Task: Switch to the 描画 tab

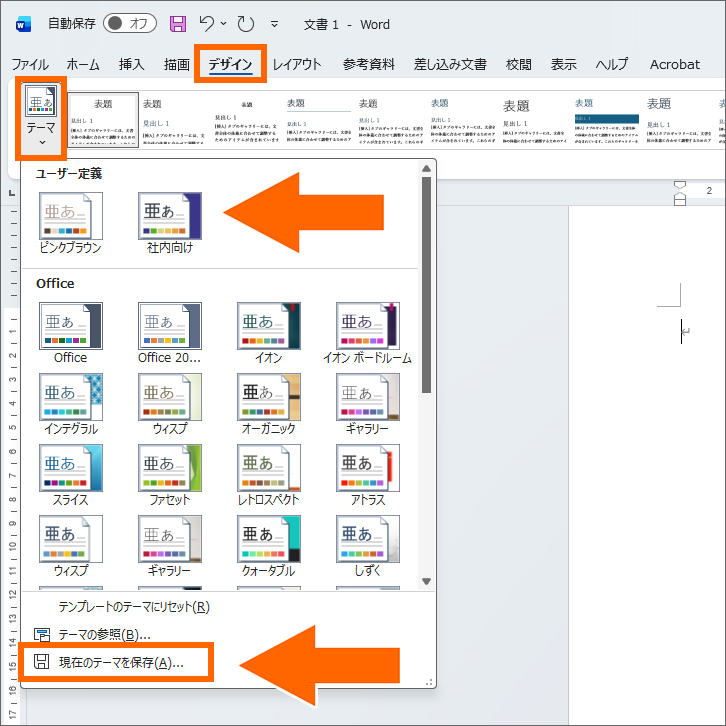Action: (x=176, y=64)
